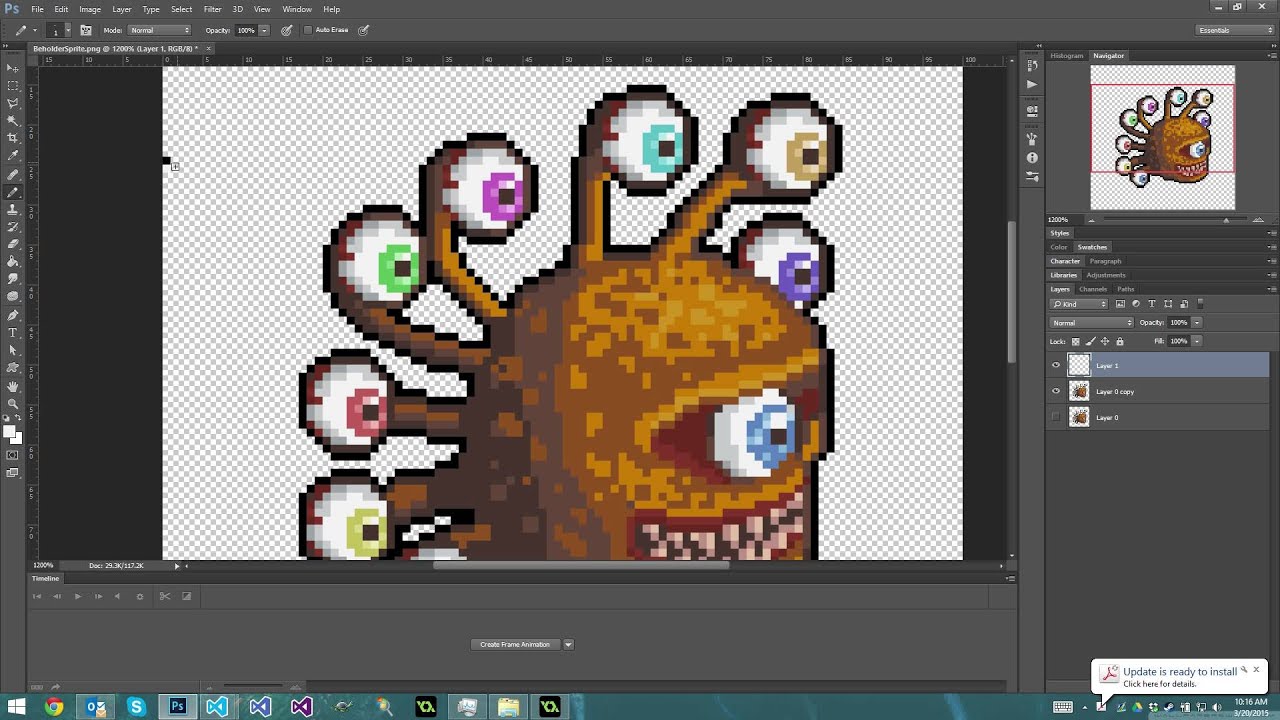Toggle lock position
The image size is (1280, 720).
(x=1105, y=341)
